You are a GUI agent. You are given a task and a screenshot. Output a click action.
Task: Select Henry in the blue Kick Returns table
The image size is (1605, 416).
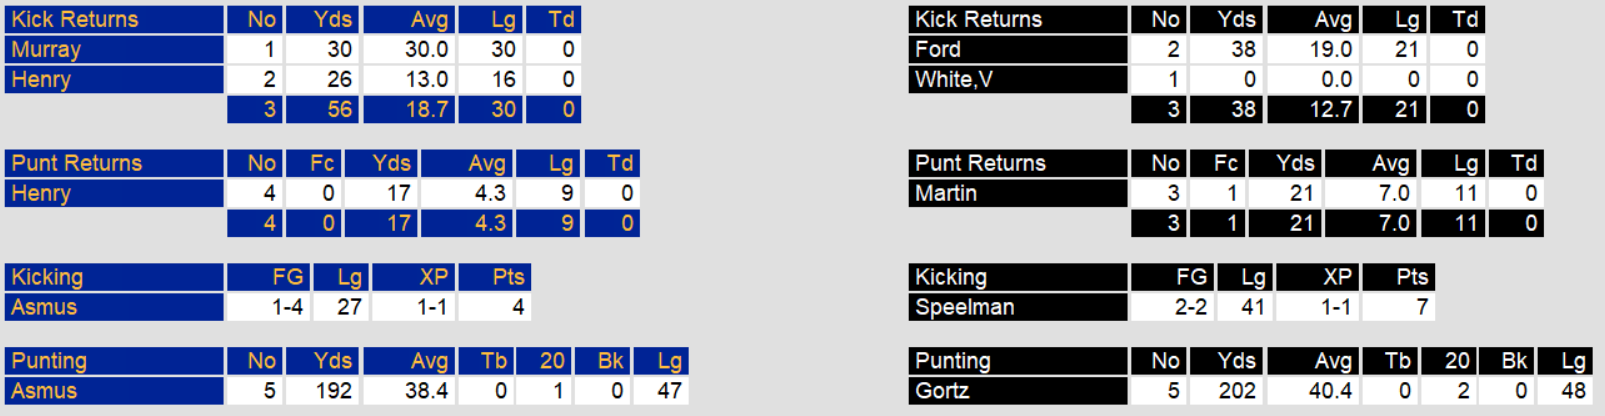pos(41,80)
